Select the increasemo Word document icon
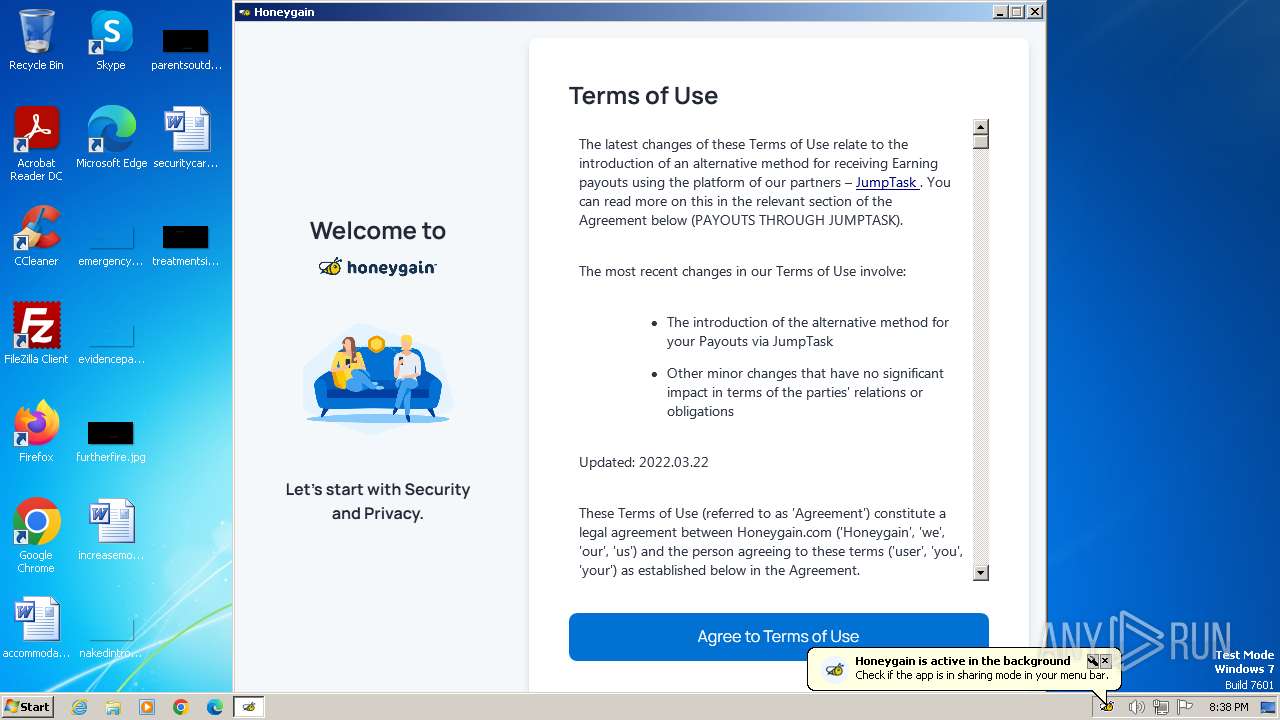Screen dimensions: 1280x720 pyautogui.click(x=111, y=530)
